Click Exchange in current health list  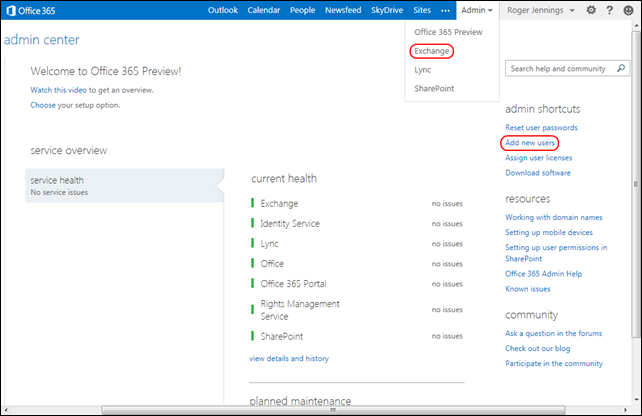[279, 203]
